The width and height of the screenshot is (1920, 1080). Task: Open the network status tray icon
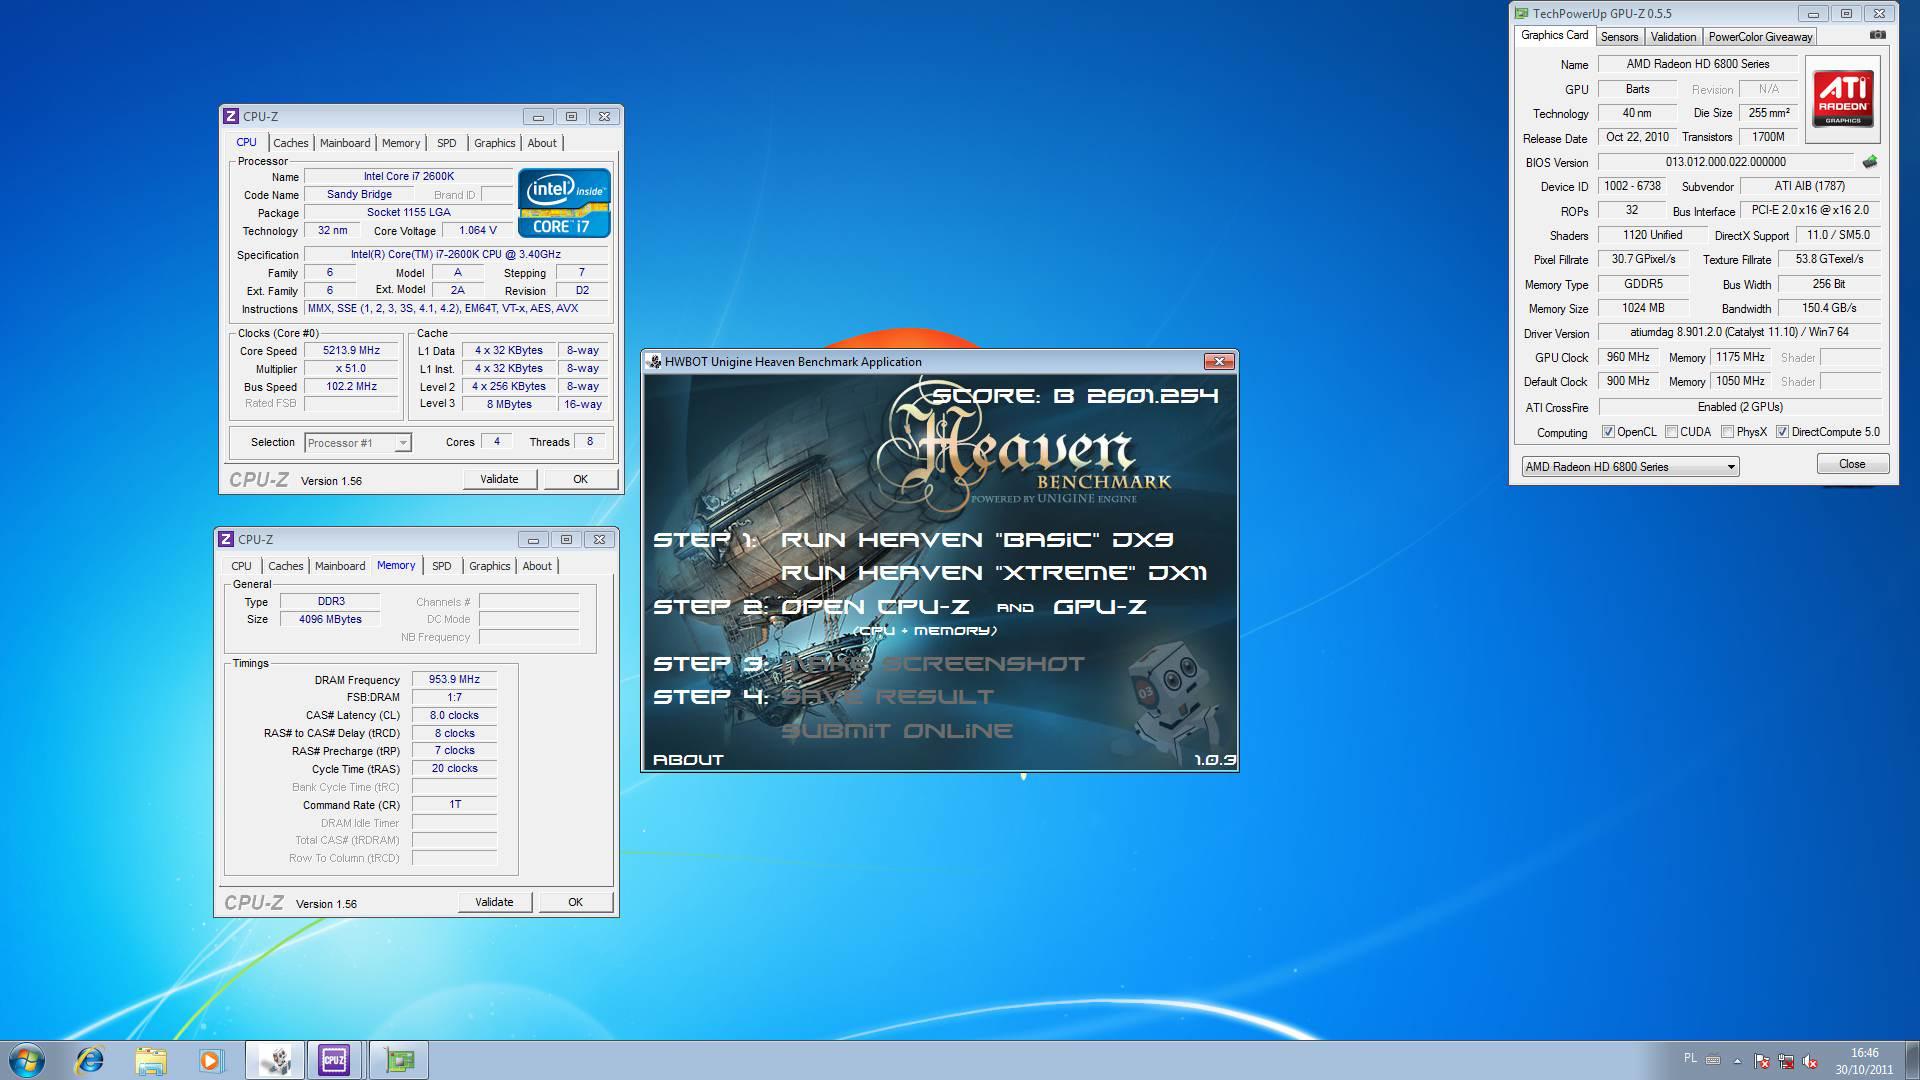click(1786, 1061)
